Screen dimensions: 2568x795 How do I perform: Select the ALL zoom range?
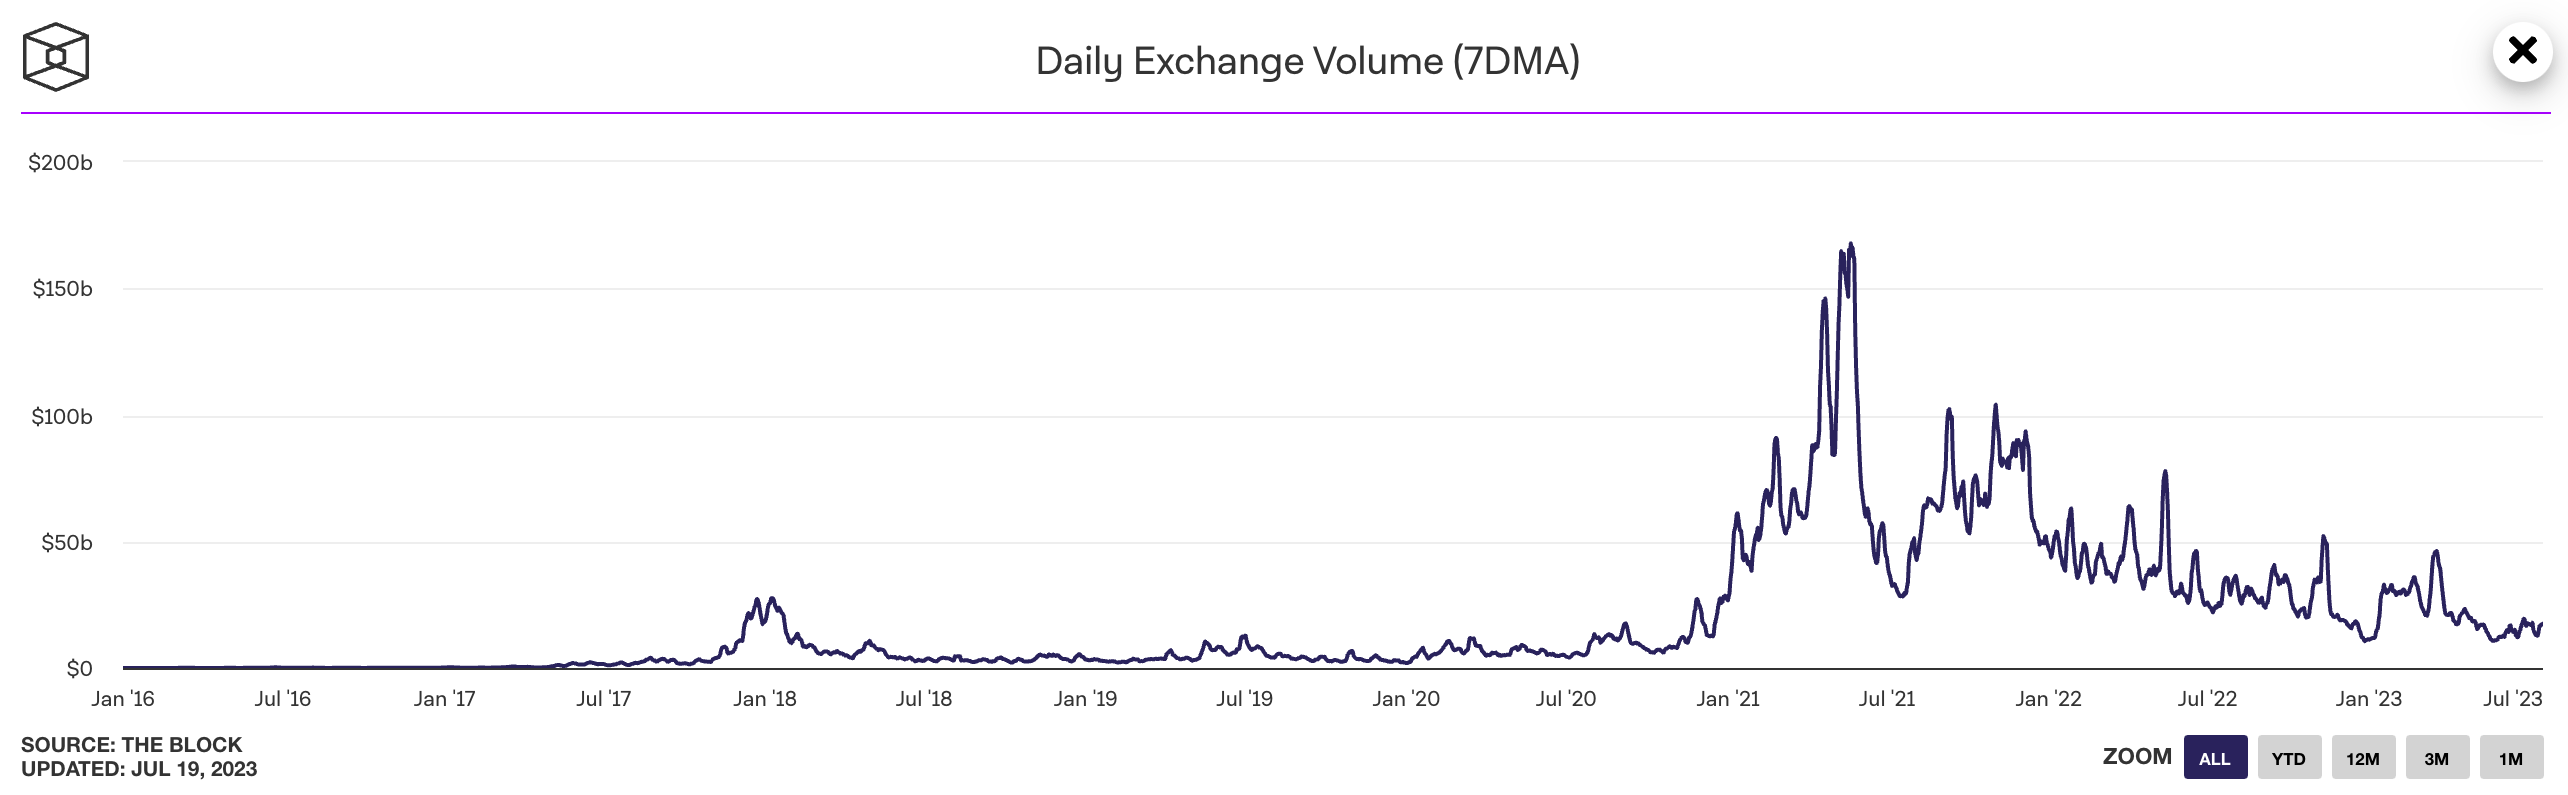2215,758
